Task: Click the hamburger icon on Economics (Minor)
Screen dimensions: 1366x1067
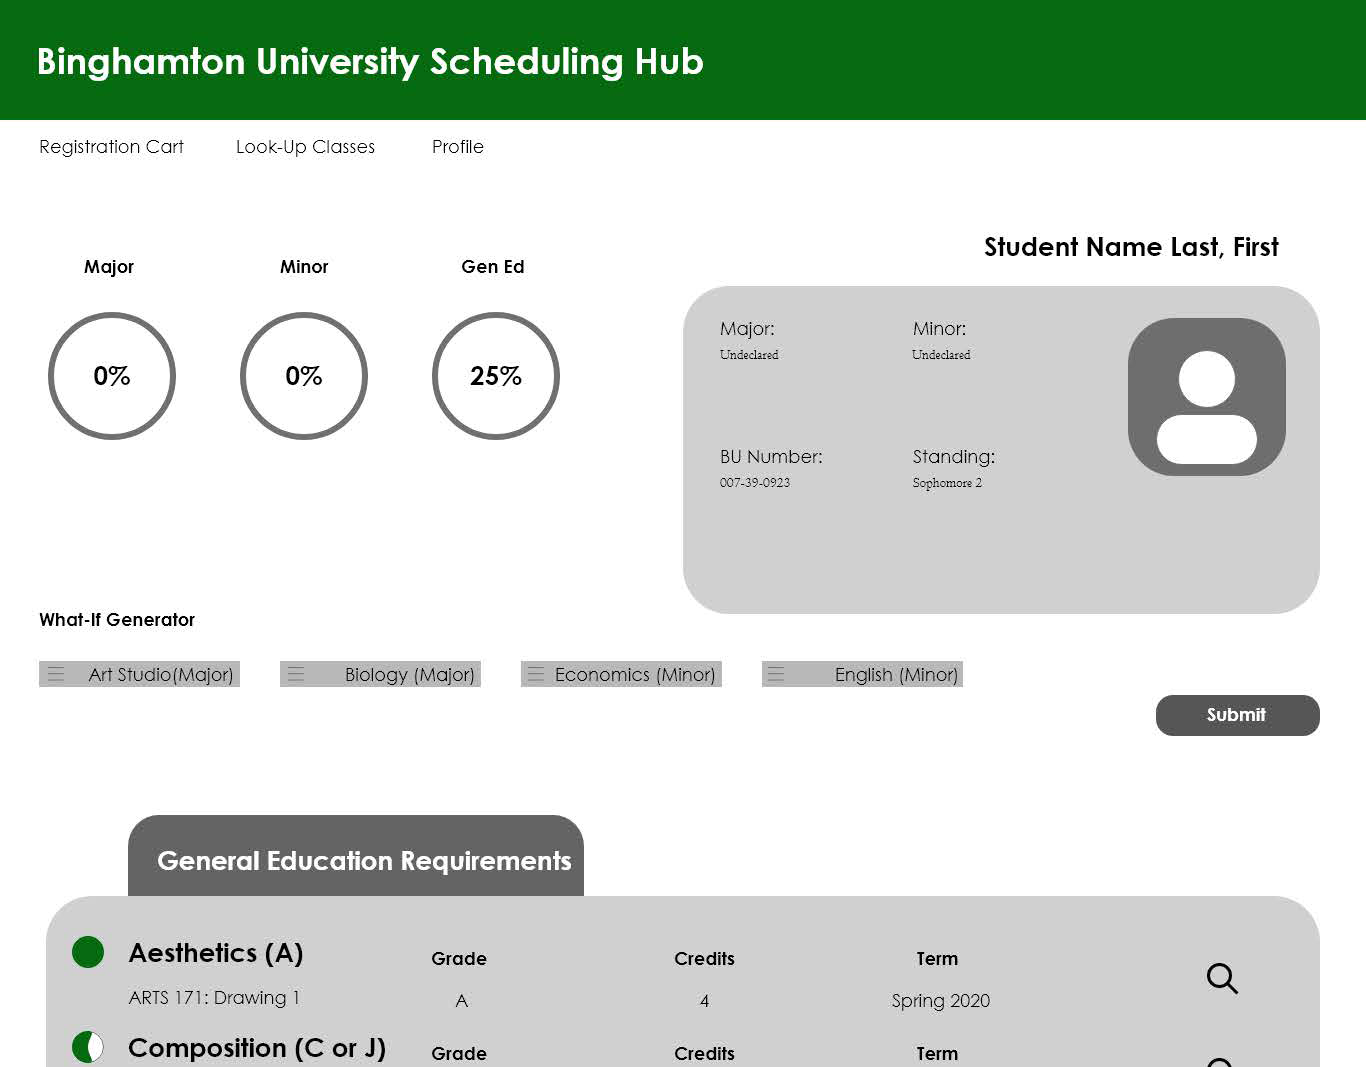Action: pos(536,674)
